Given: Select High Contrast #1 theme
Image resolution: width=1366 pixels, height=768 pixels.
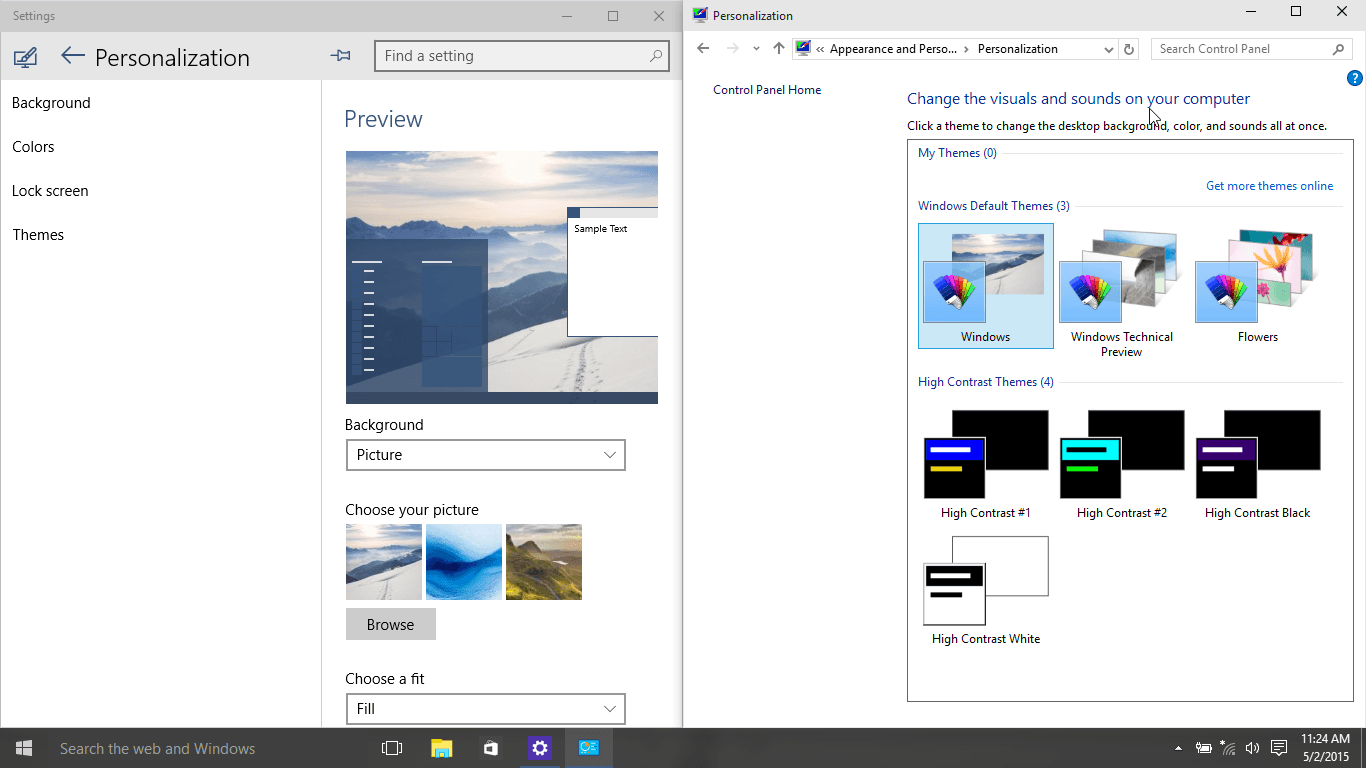Looking at the screenshot, I should 986,465.
